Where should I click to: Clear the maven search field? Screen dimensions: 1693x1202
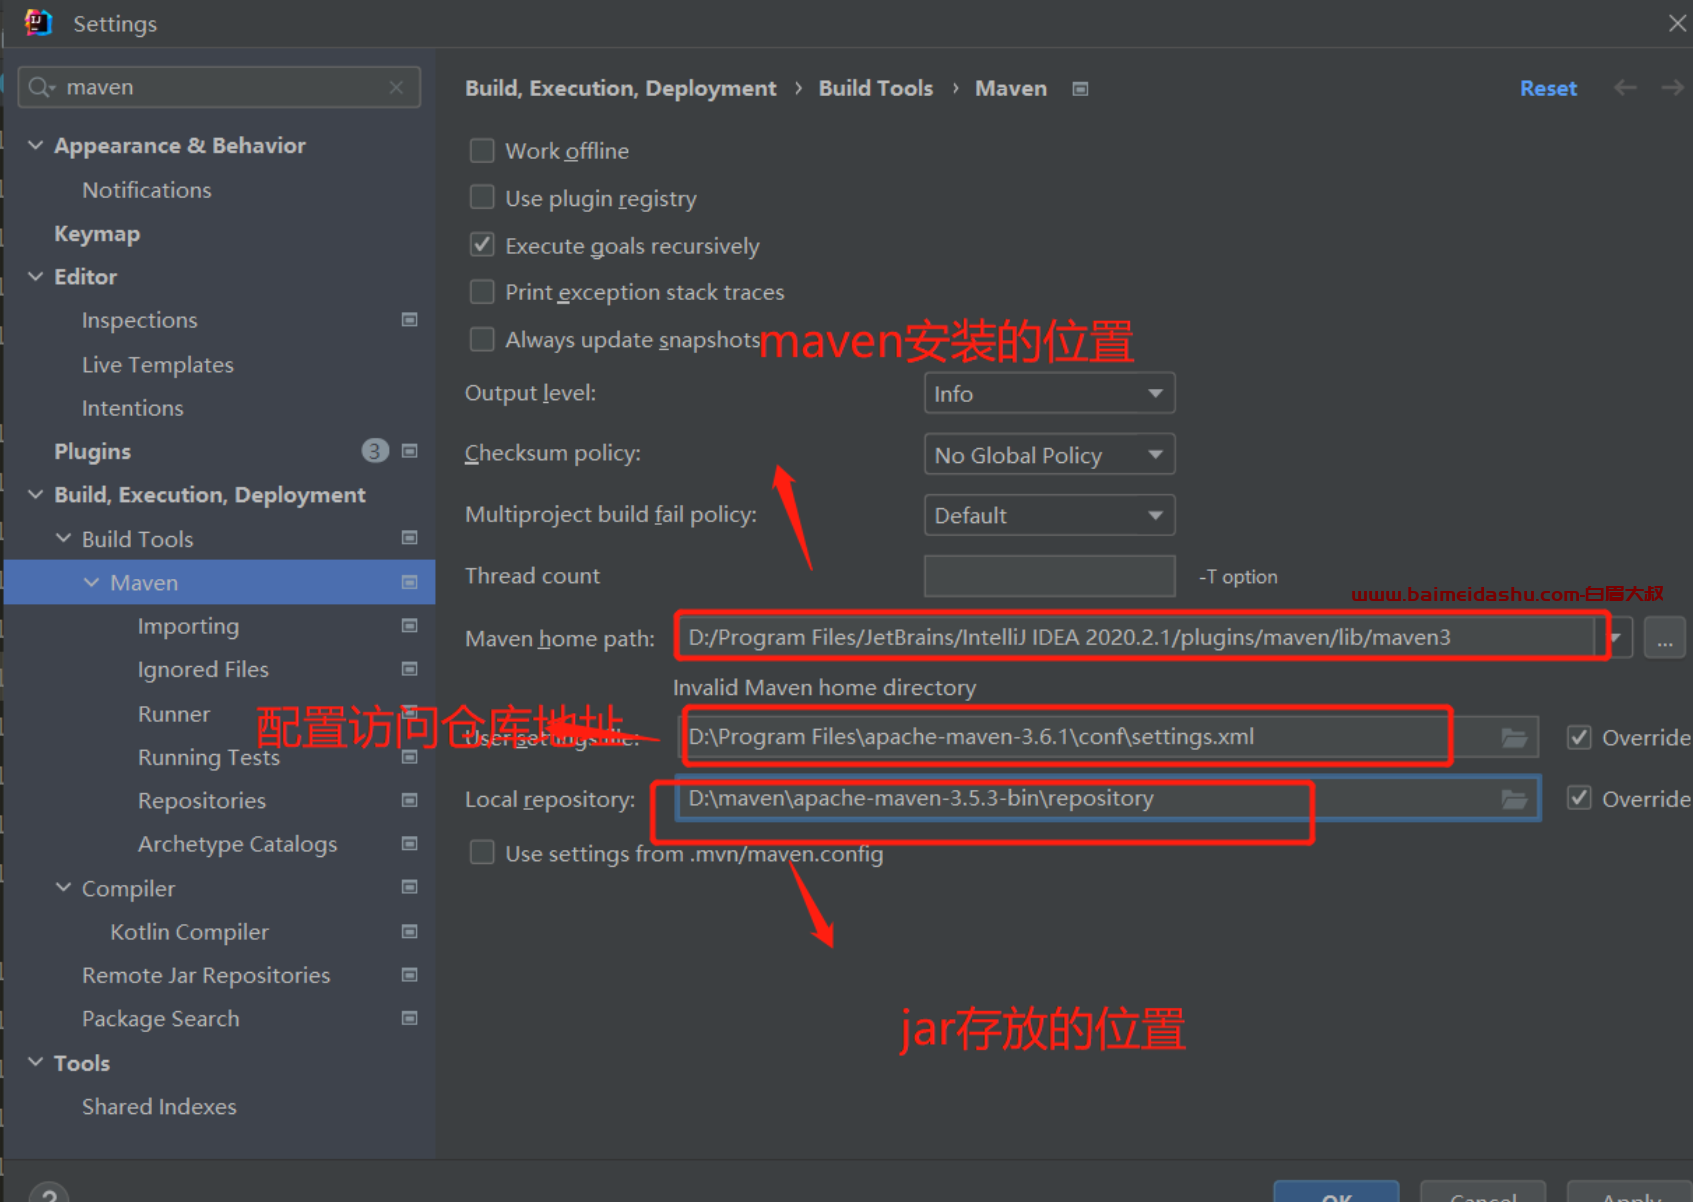(x=396, y=88)
